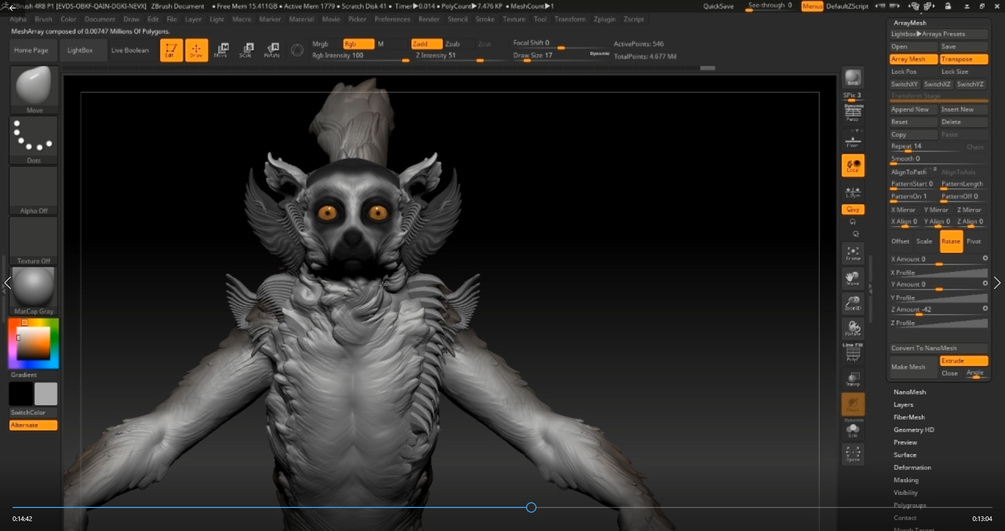
Task: Open the Zplugin menu
Action: click(604, 19)
